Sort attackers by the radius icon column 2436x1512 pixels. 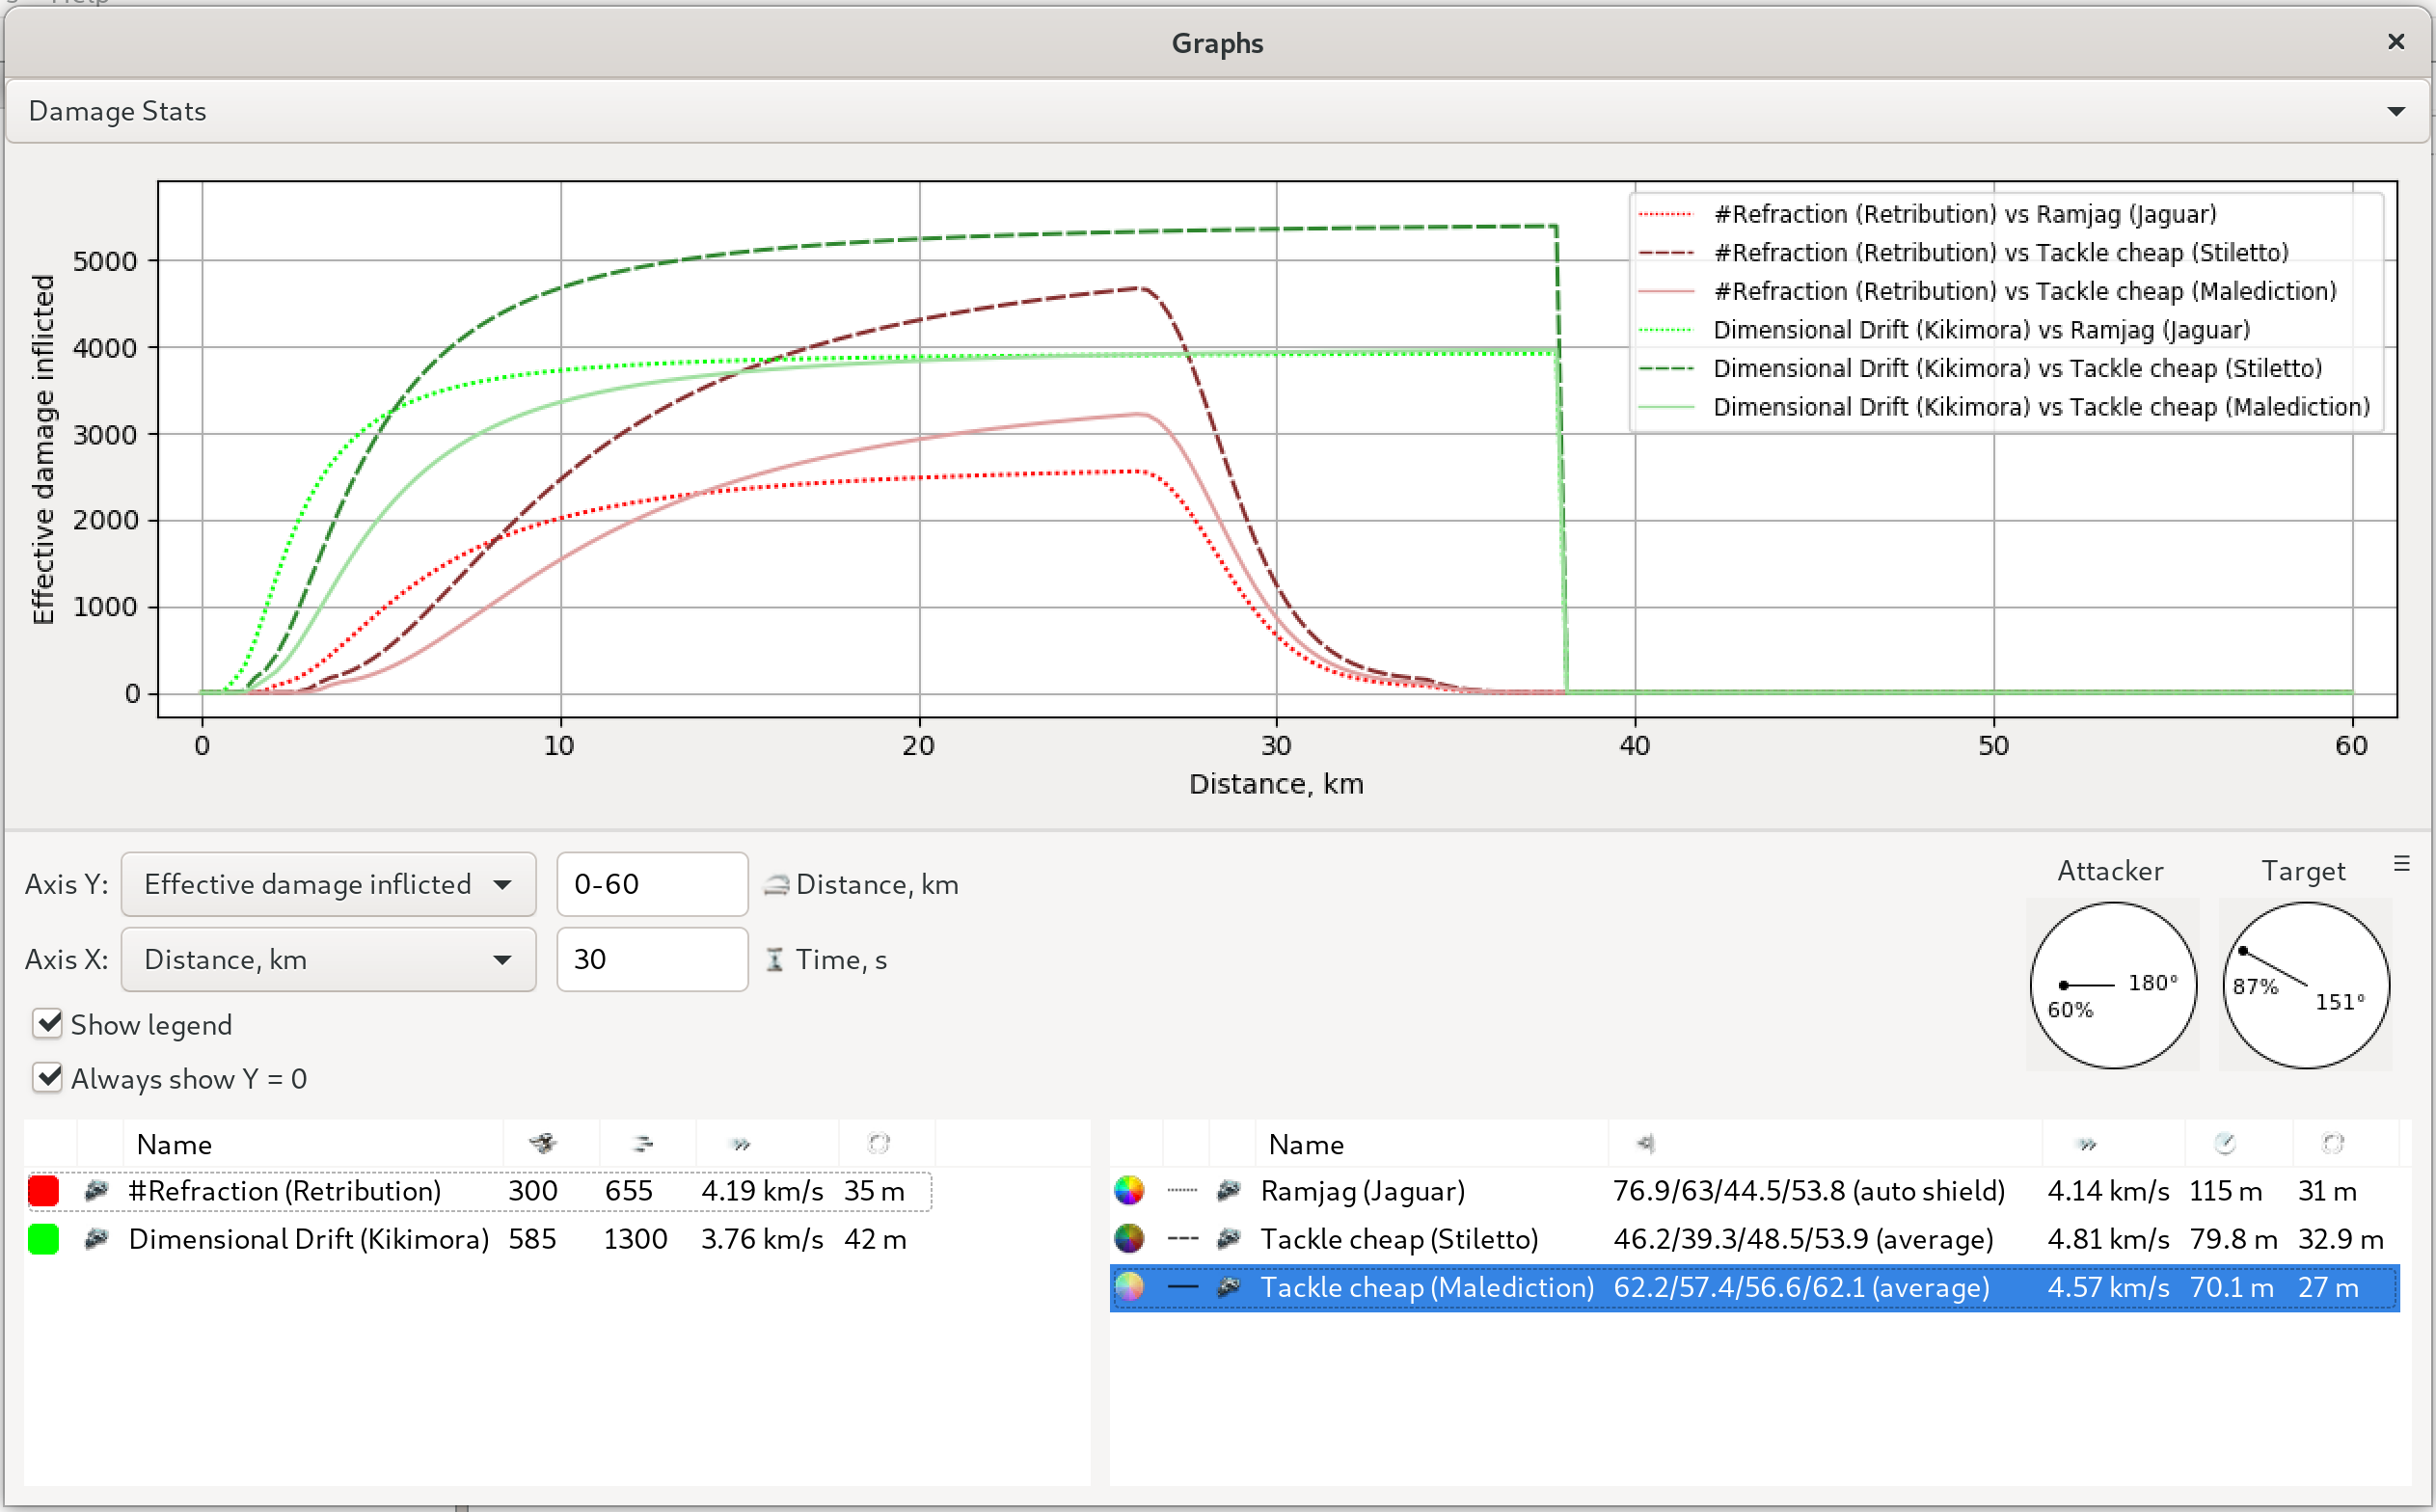[878, 1143]
